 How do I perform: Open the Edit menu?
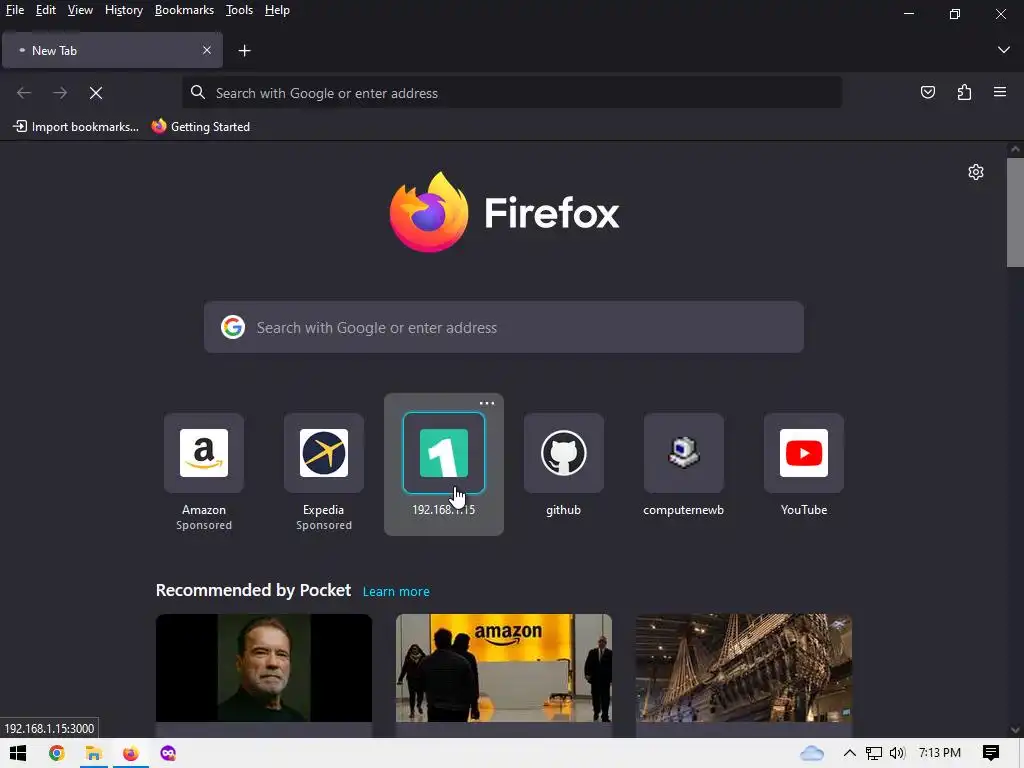coord(46,10)
